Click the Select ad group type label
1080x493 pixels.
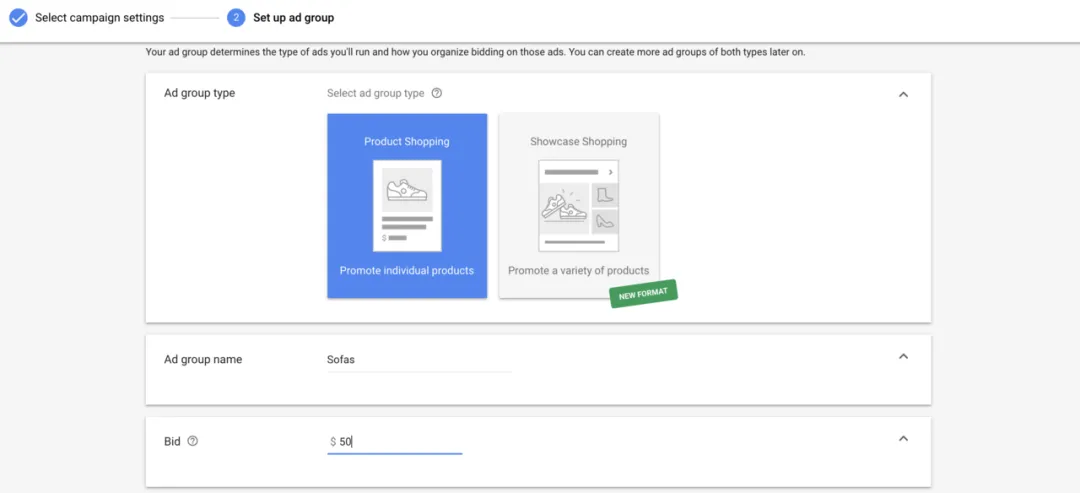click(375, 93)
